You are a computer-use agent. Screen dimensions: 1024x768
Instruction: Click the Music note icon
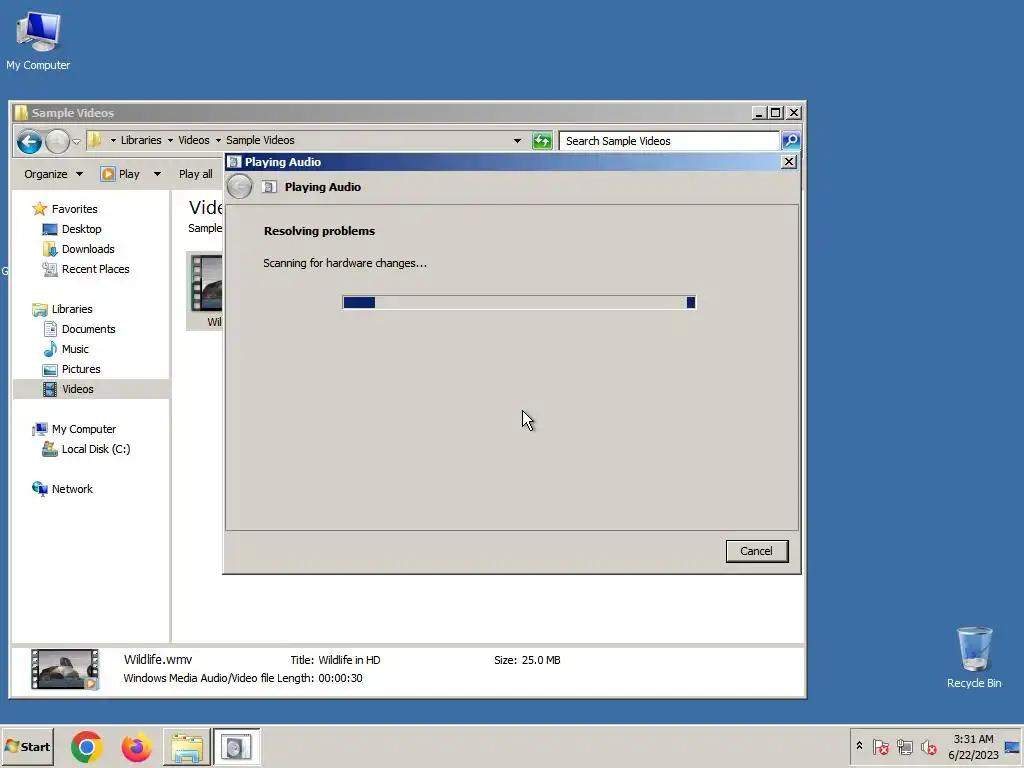[50, 349]
